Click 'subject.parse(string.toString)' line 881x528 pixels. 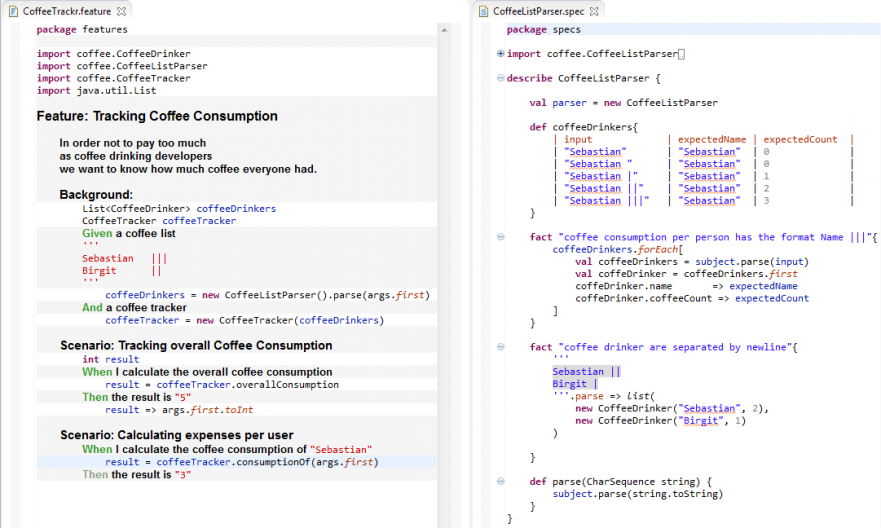[638, 494]
